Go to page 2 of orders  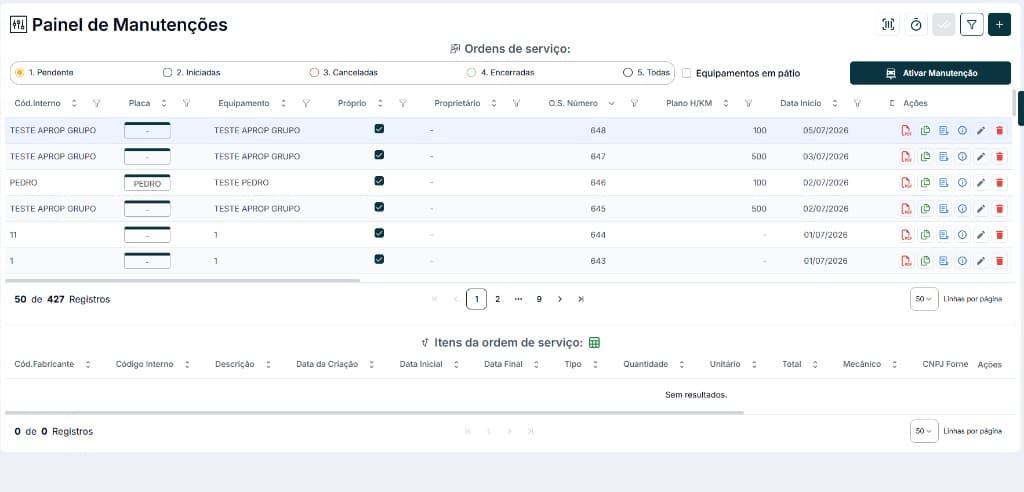coord(497,299)
